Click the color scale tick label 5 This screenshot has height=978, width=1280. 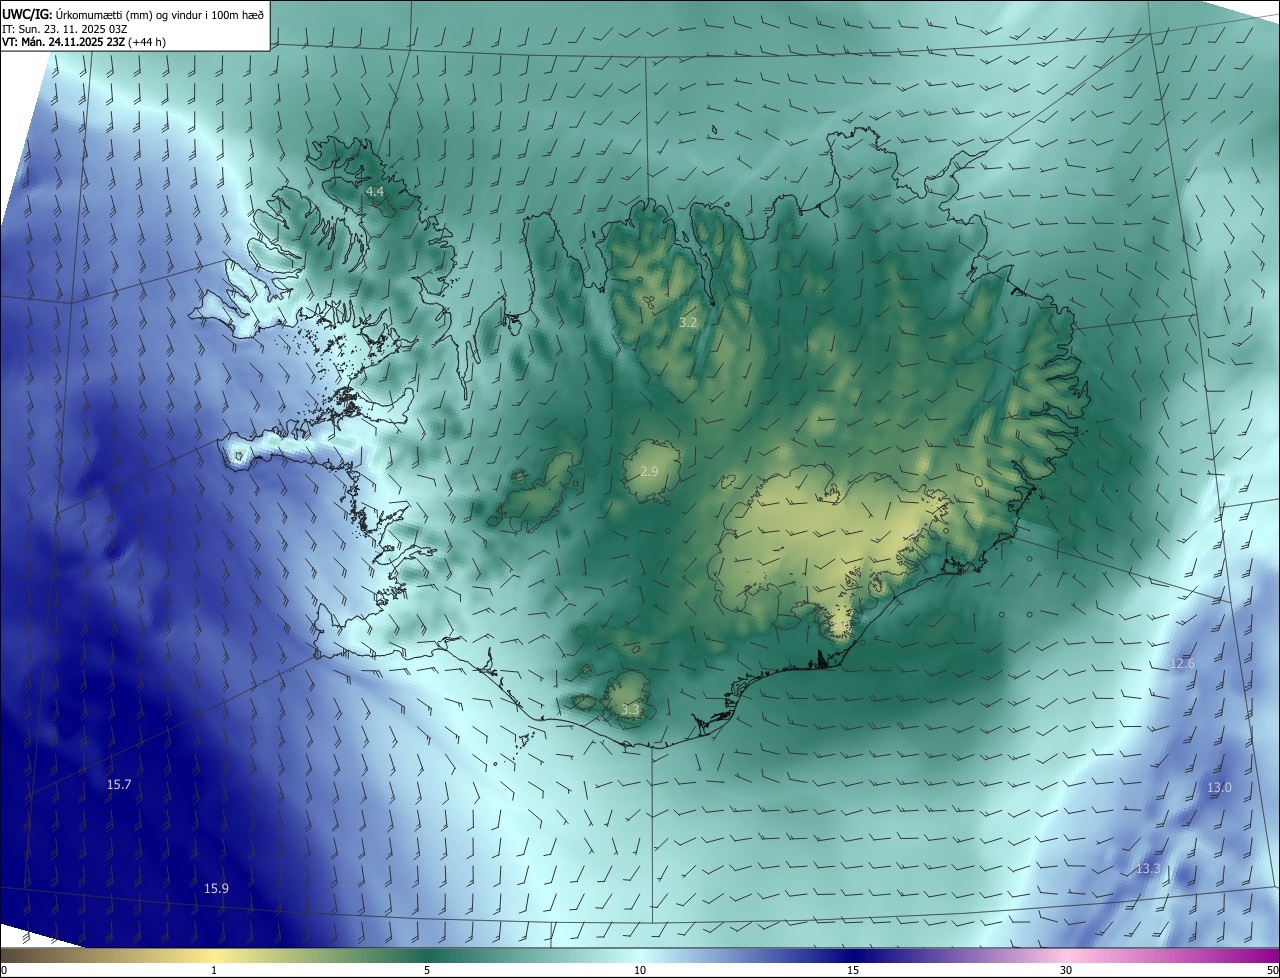(427, 970)
